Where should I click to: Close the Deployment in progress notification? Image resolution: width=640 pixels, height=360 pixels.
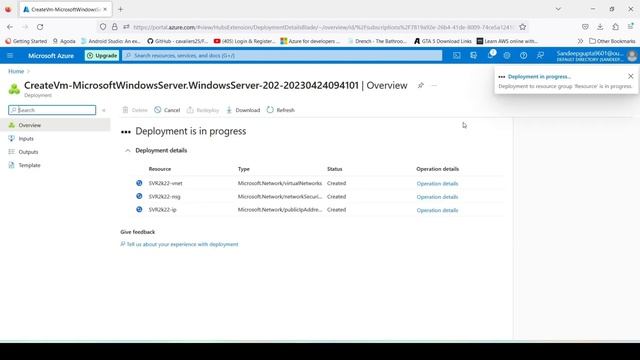(x=631, y=76)
